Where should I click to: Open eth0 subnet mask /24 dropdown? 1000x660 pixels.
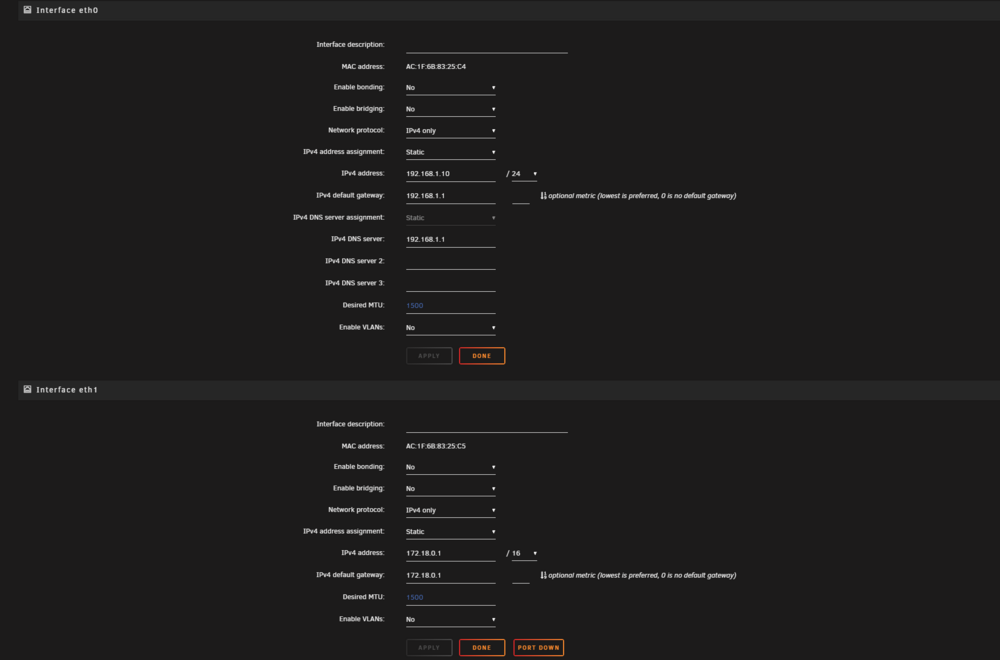524,174
